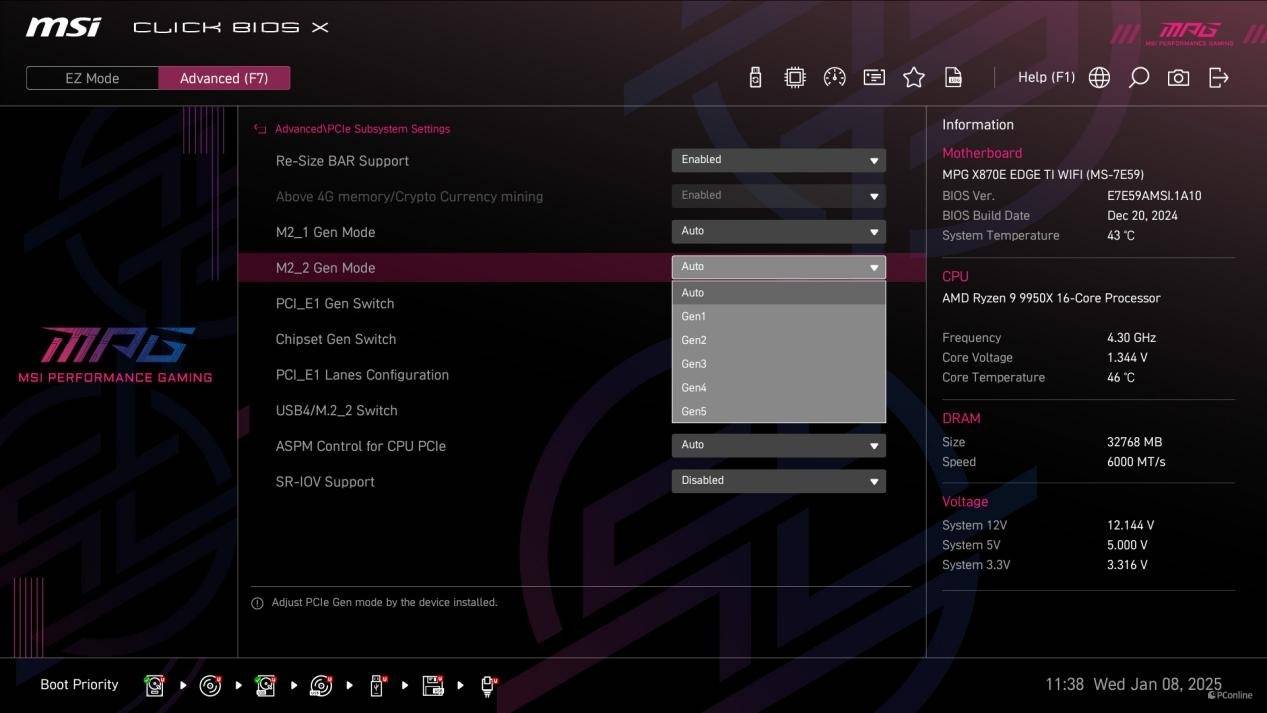Open the M2_1 Gen Mode dropdown

point(778,231)
